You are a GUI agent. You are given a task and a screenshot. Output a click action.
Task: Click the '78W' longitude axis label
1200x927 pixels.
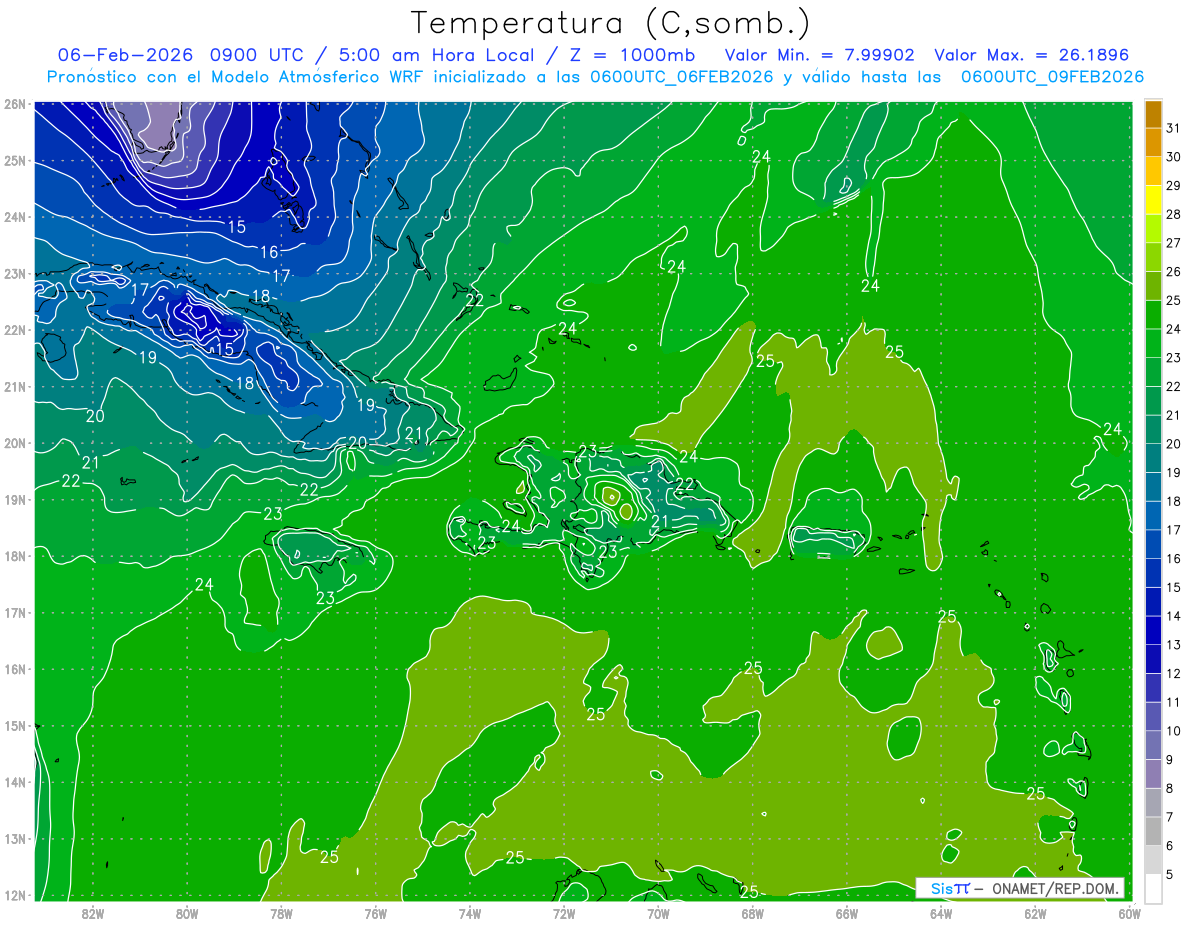pyautogui.click(x=281, y=913)
